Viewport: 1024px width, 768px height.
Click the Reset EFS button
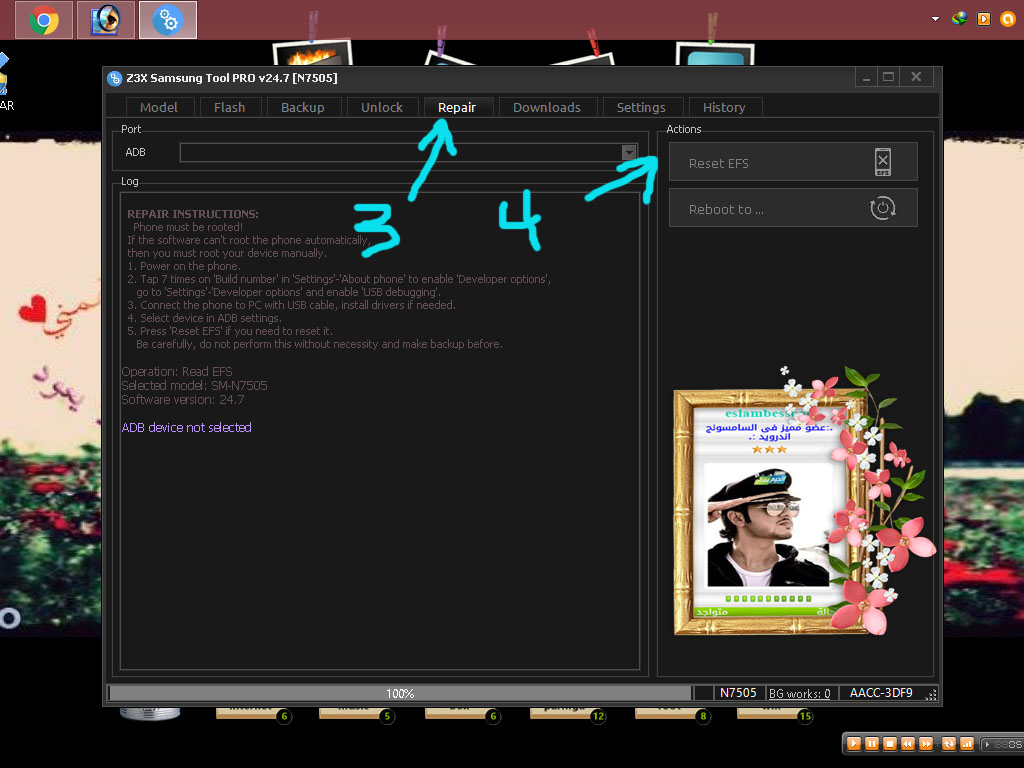[793, 162]
